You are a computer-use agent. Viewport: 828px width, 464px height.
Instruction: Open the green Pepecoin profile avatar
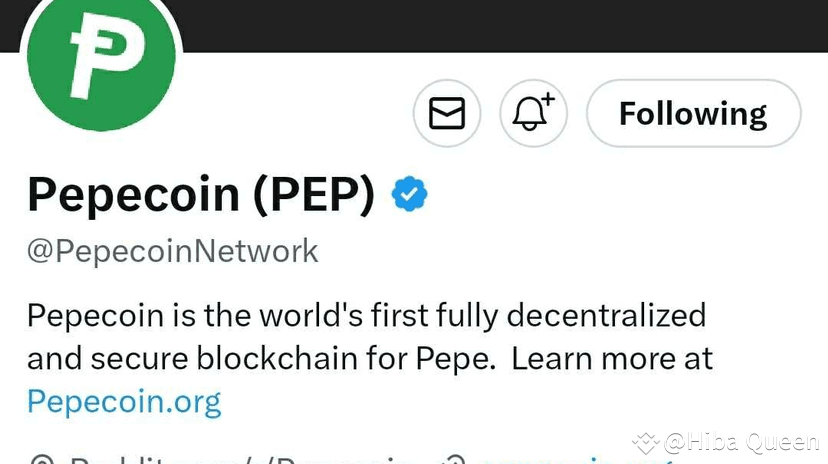pyautogui.click(x=102, y=62)
